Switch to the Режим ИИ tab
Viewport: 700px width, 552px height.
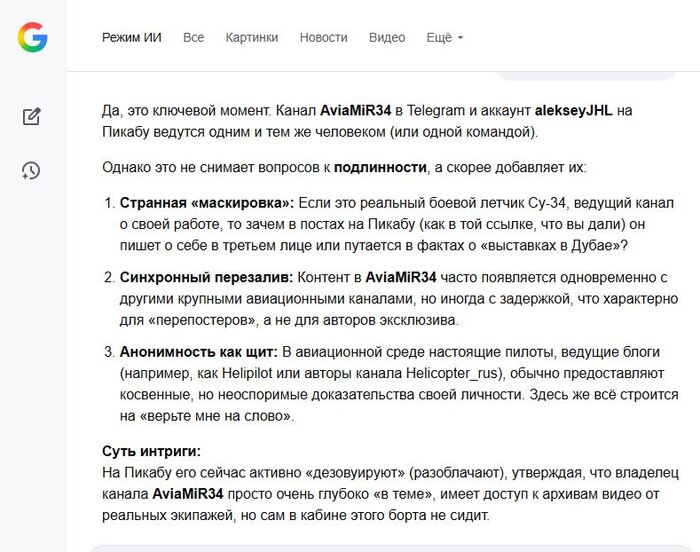click(131, 38)
